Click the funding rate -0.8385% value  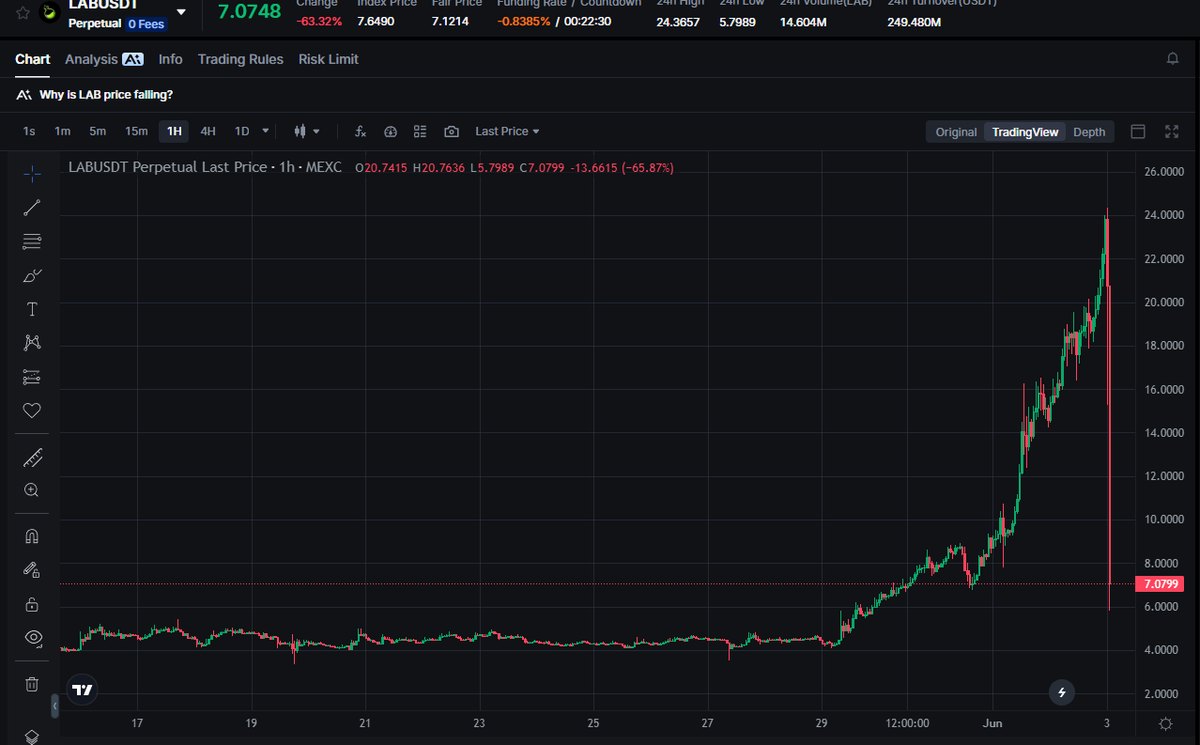(524, 21)
